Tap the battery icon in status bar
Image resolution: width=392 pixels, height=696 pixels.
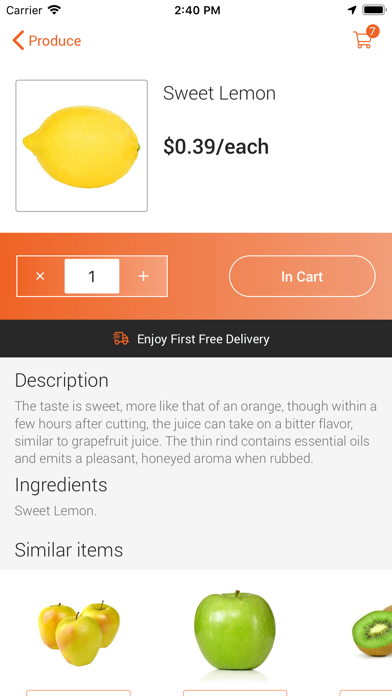374,10
